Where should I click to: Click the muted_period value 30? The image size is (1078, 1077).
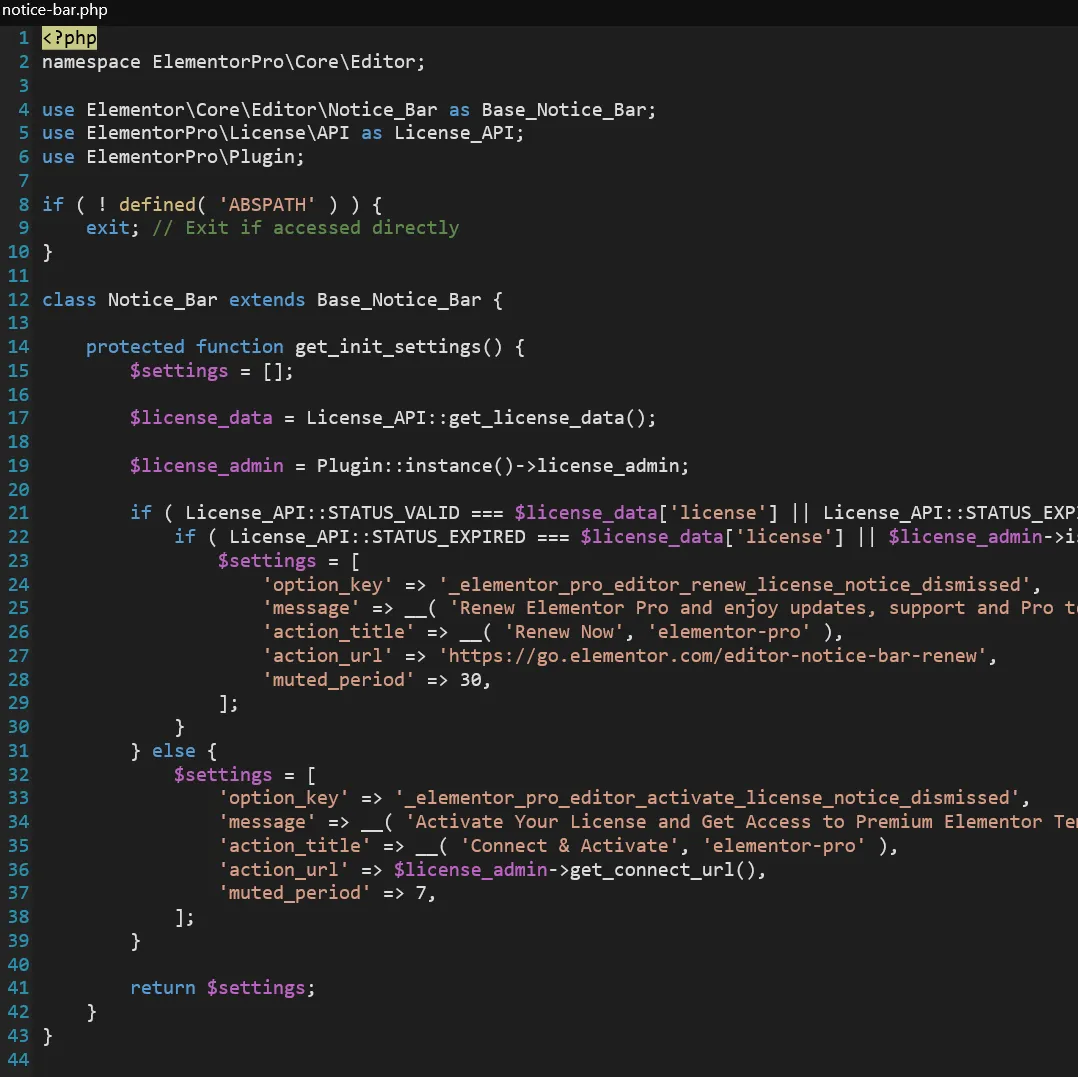470,680
